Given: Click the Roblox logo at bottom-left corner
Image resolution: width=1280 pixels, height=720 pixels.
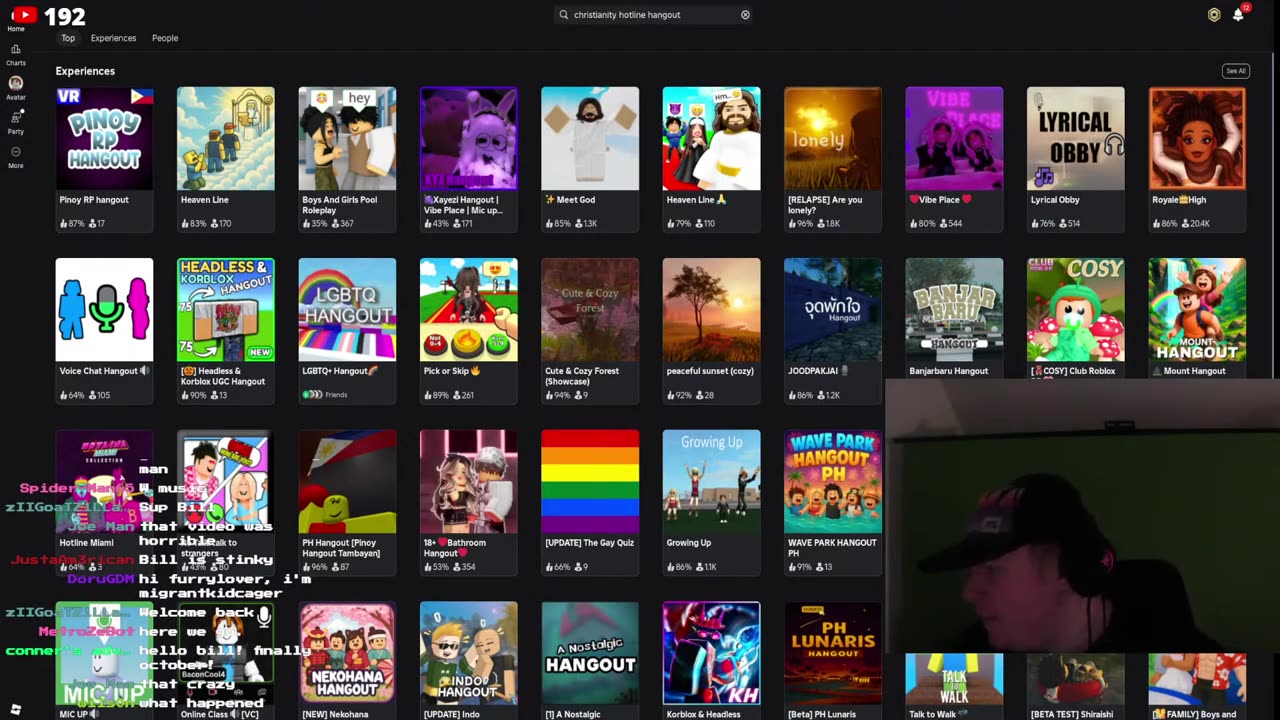Looking at the screenshot, I should pyautogui.click(x=16, y=709).
